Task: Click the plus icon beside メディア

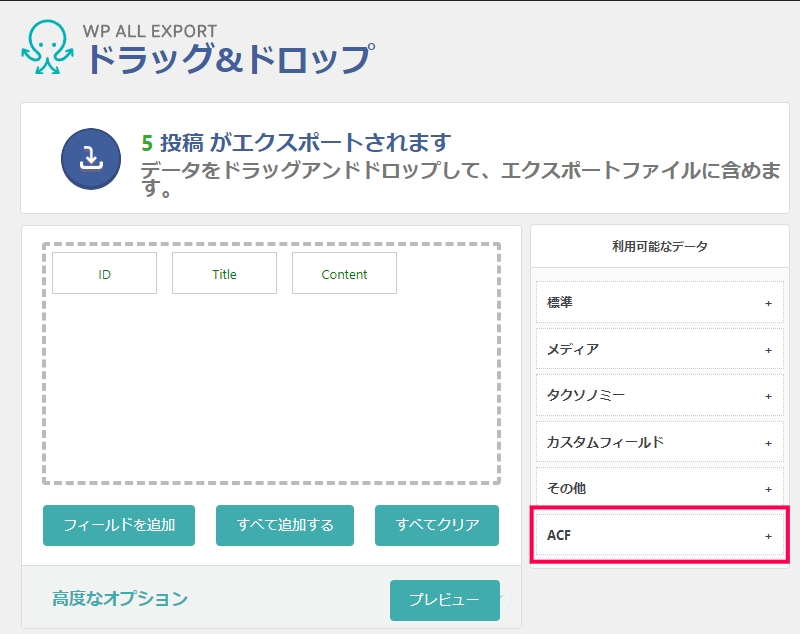Action: 768,350
